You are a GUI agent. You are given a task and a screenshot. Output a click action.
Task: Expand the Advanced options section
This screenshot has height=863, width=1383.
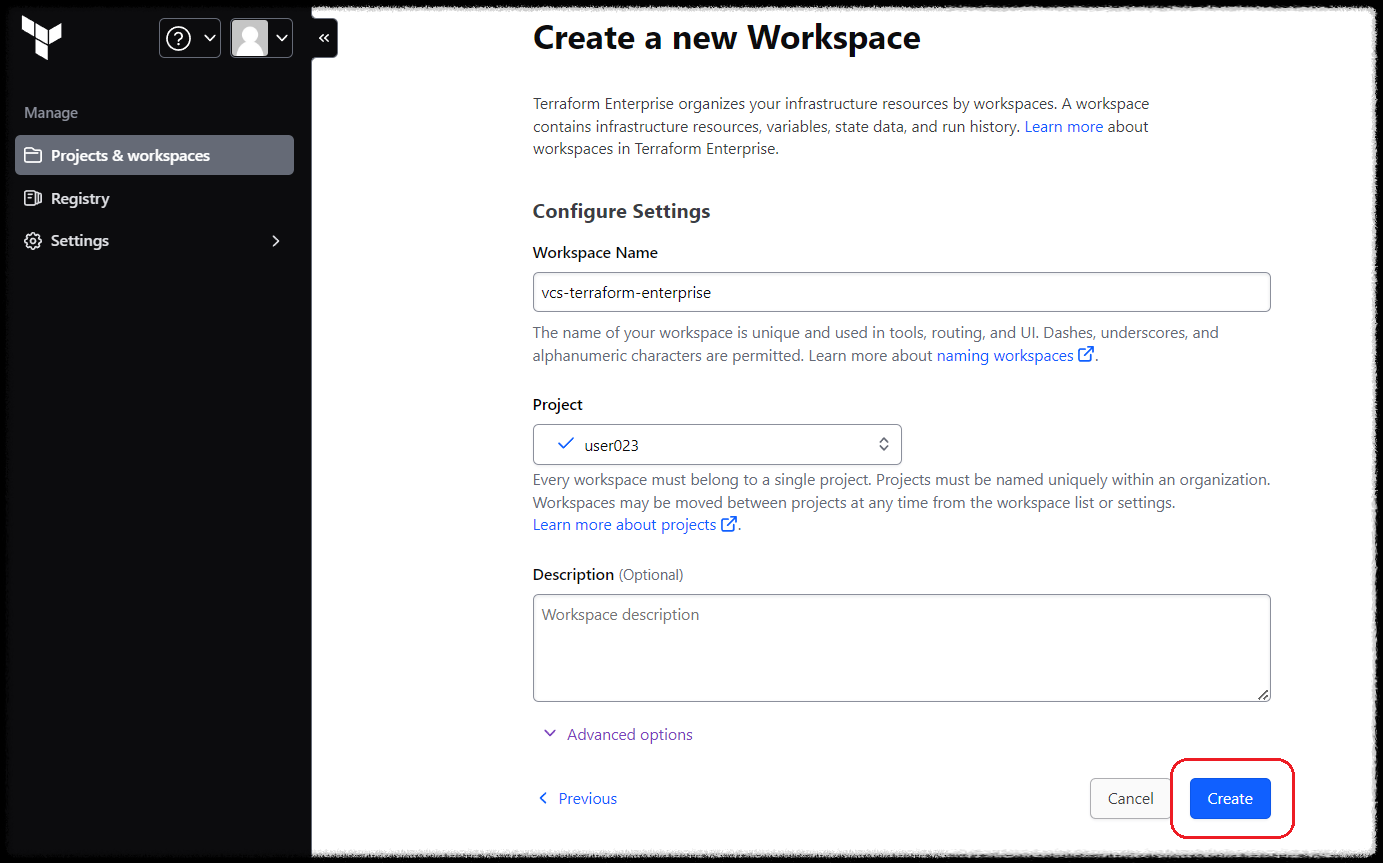click(x=617, y=734)
